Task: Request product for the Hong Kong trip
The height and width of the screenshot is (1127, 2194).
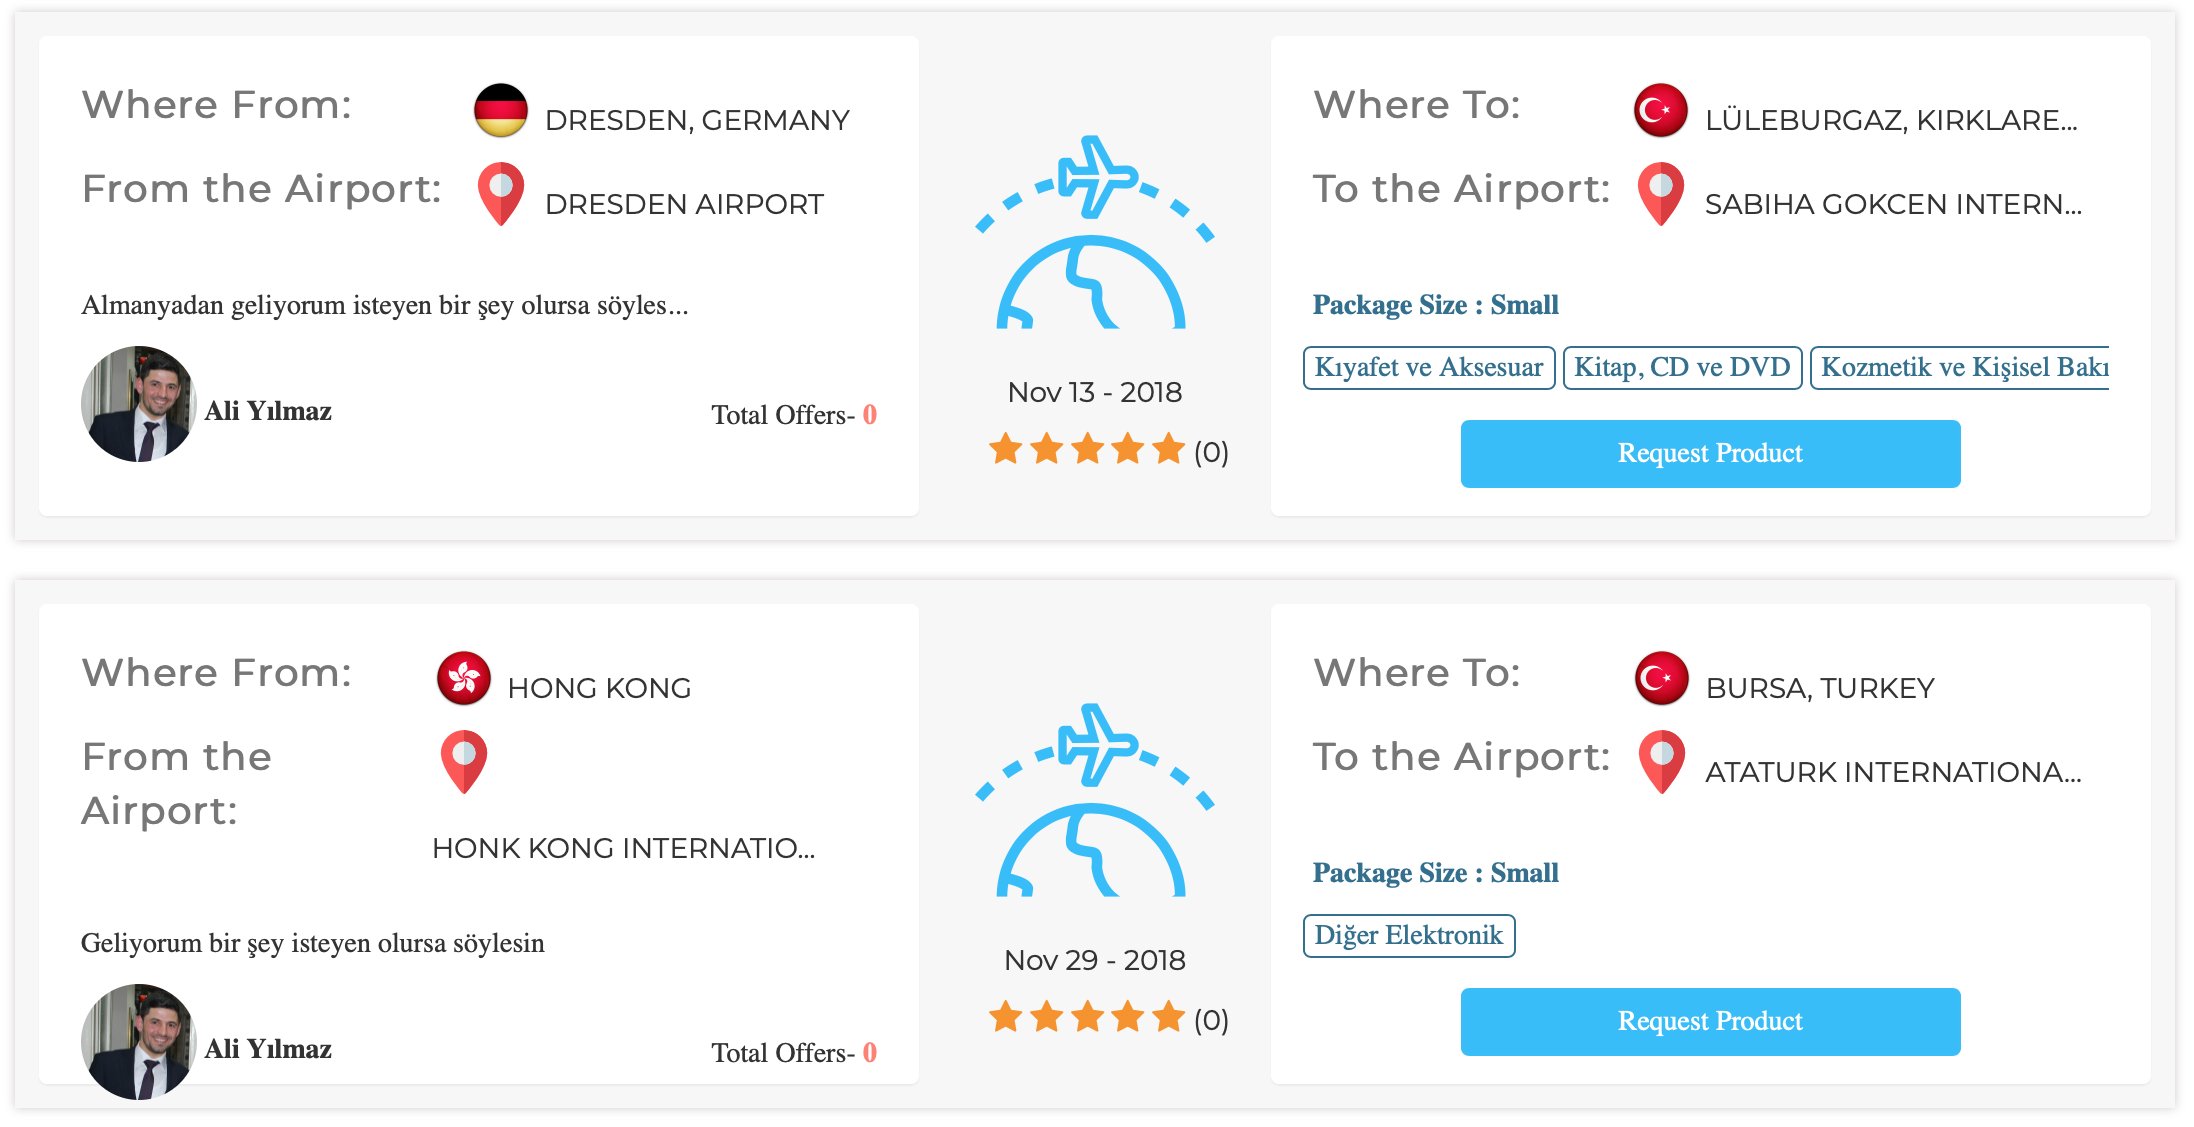Action: pyautogui.click(x=1710, y=1021)
